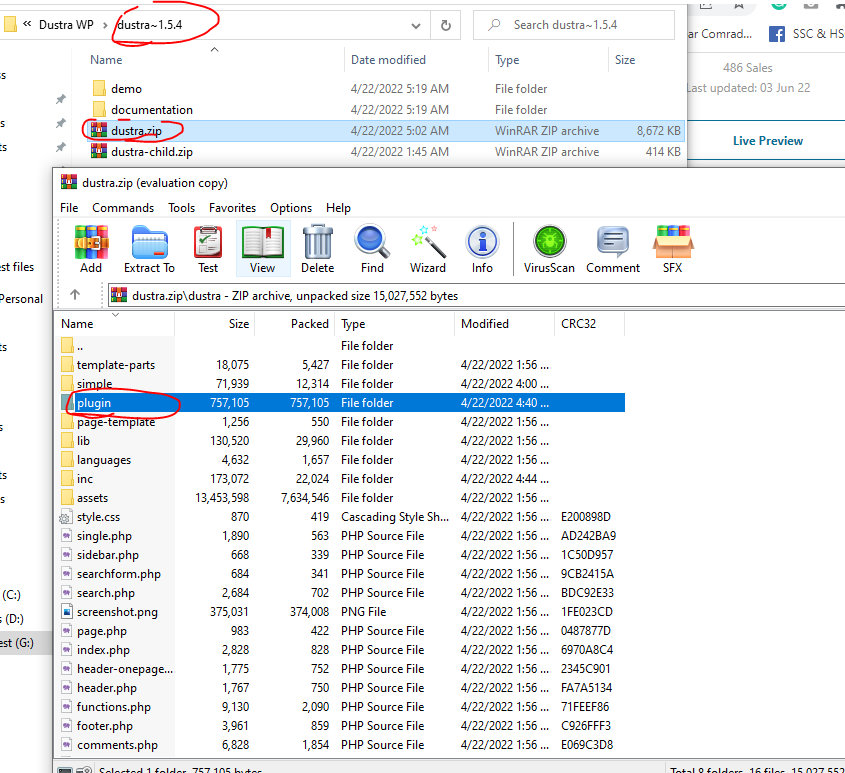The image size is (845, 773).
Task: Click the search magnifier in Explorer
Action: [494, 25]
